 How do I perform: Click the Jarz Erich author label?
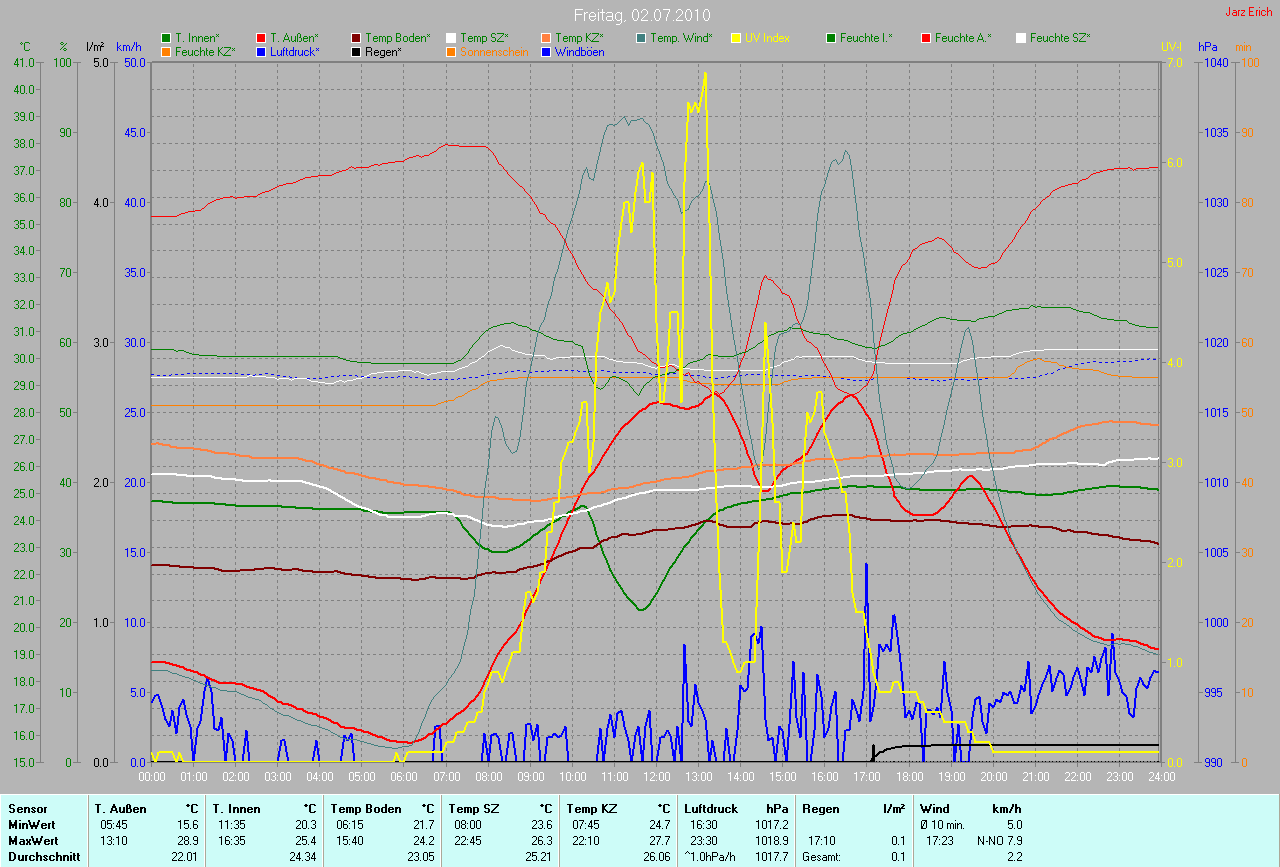(x=1249, y=13)
